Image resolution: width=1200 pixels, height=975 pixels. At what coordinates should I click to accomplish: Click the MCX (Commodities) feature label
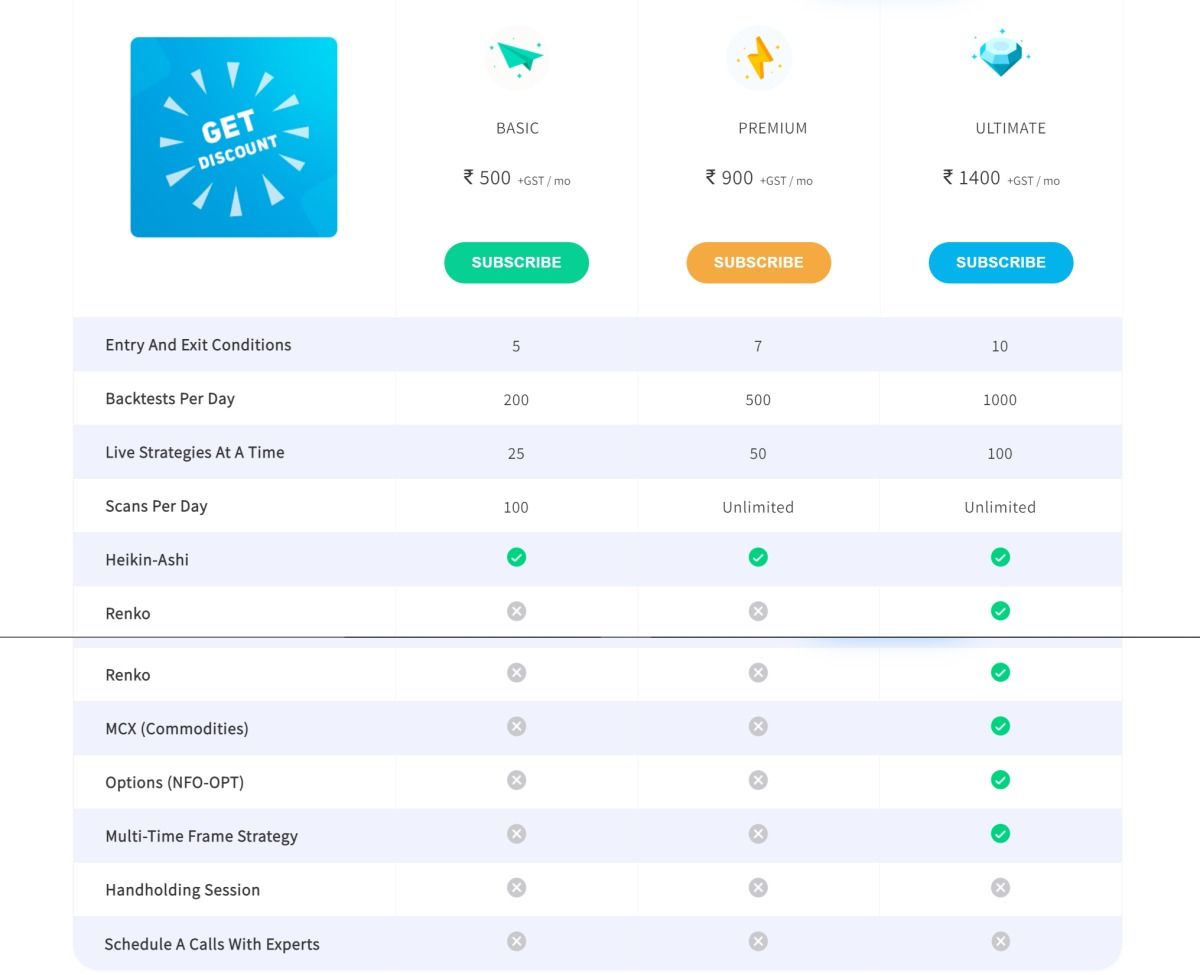177,729
